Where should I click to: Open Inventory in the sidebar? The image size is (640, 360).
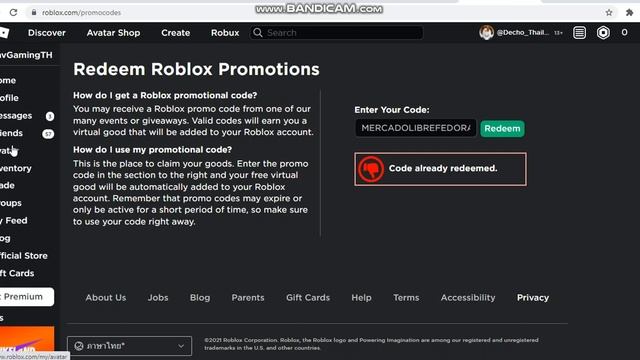tap(16, 168)
